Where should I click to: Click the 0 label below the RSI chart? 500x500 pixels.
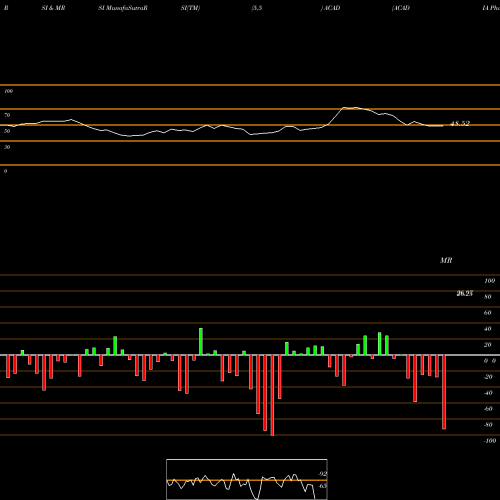(x=5, y=171)
